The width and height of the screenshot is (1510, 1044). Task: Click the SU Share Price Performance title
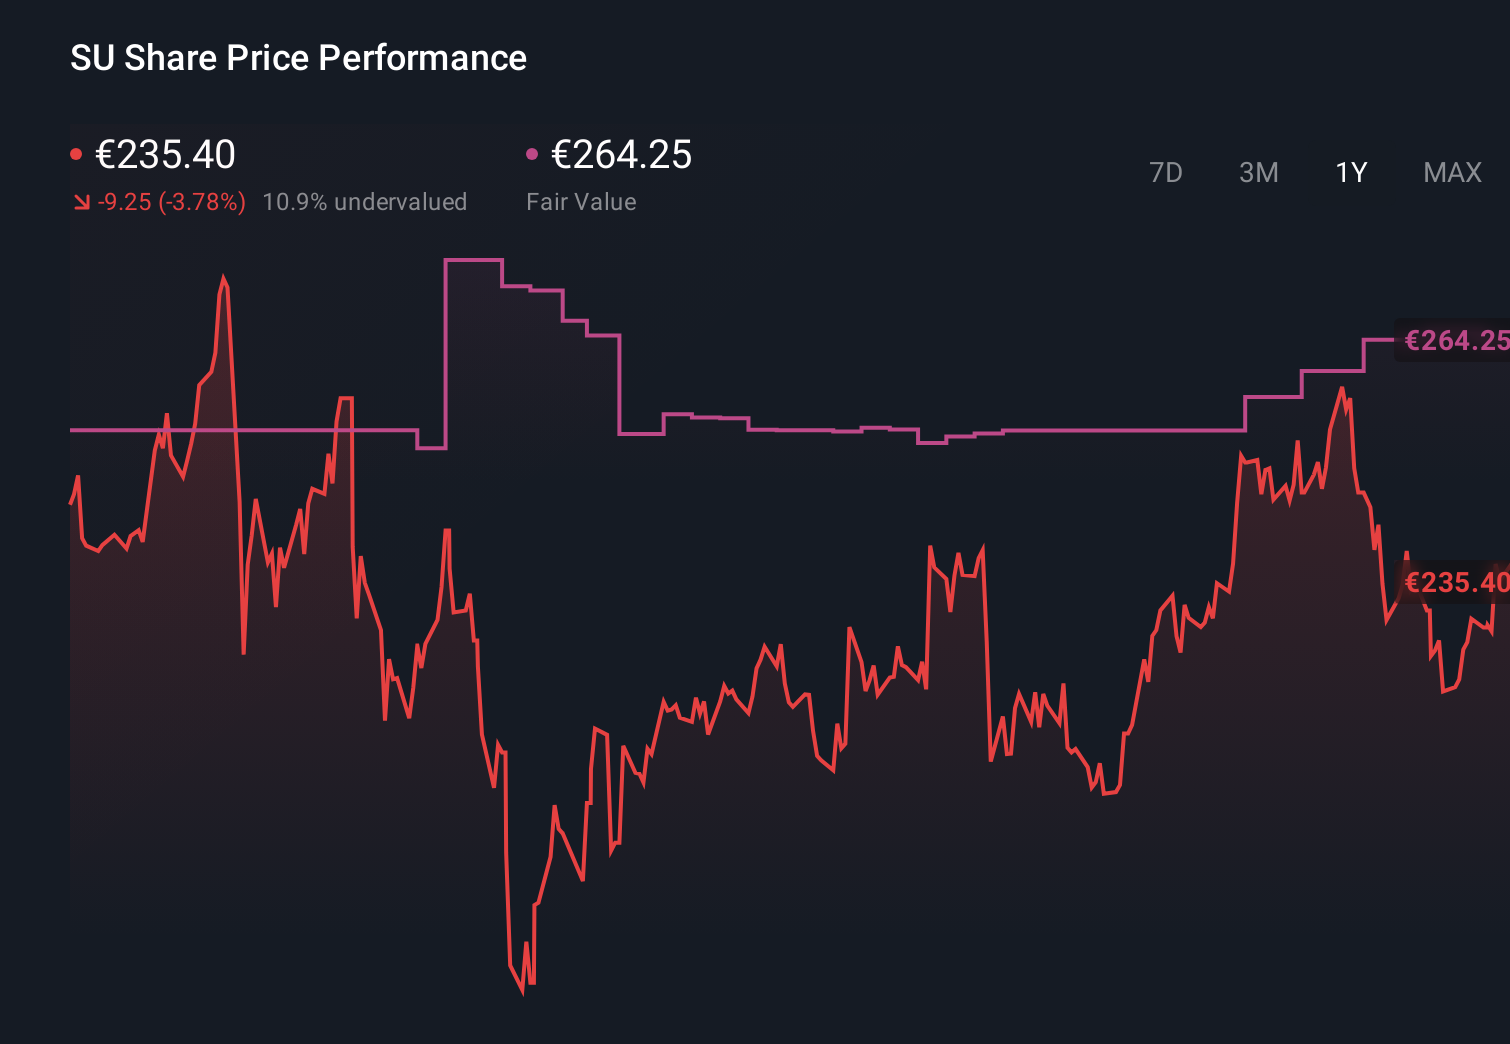click(x=297, y=58)
